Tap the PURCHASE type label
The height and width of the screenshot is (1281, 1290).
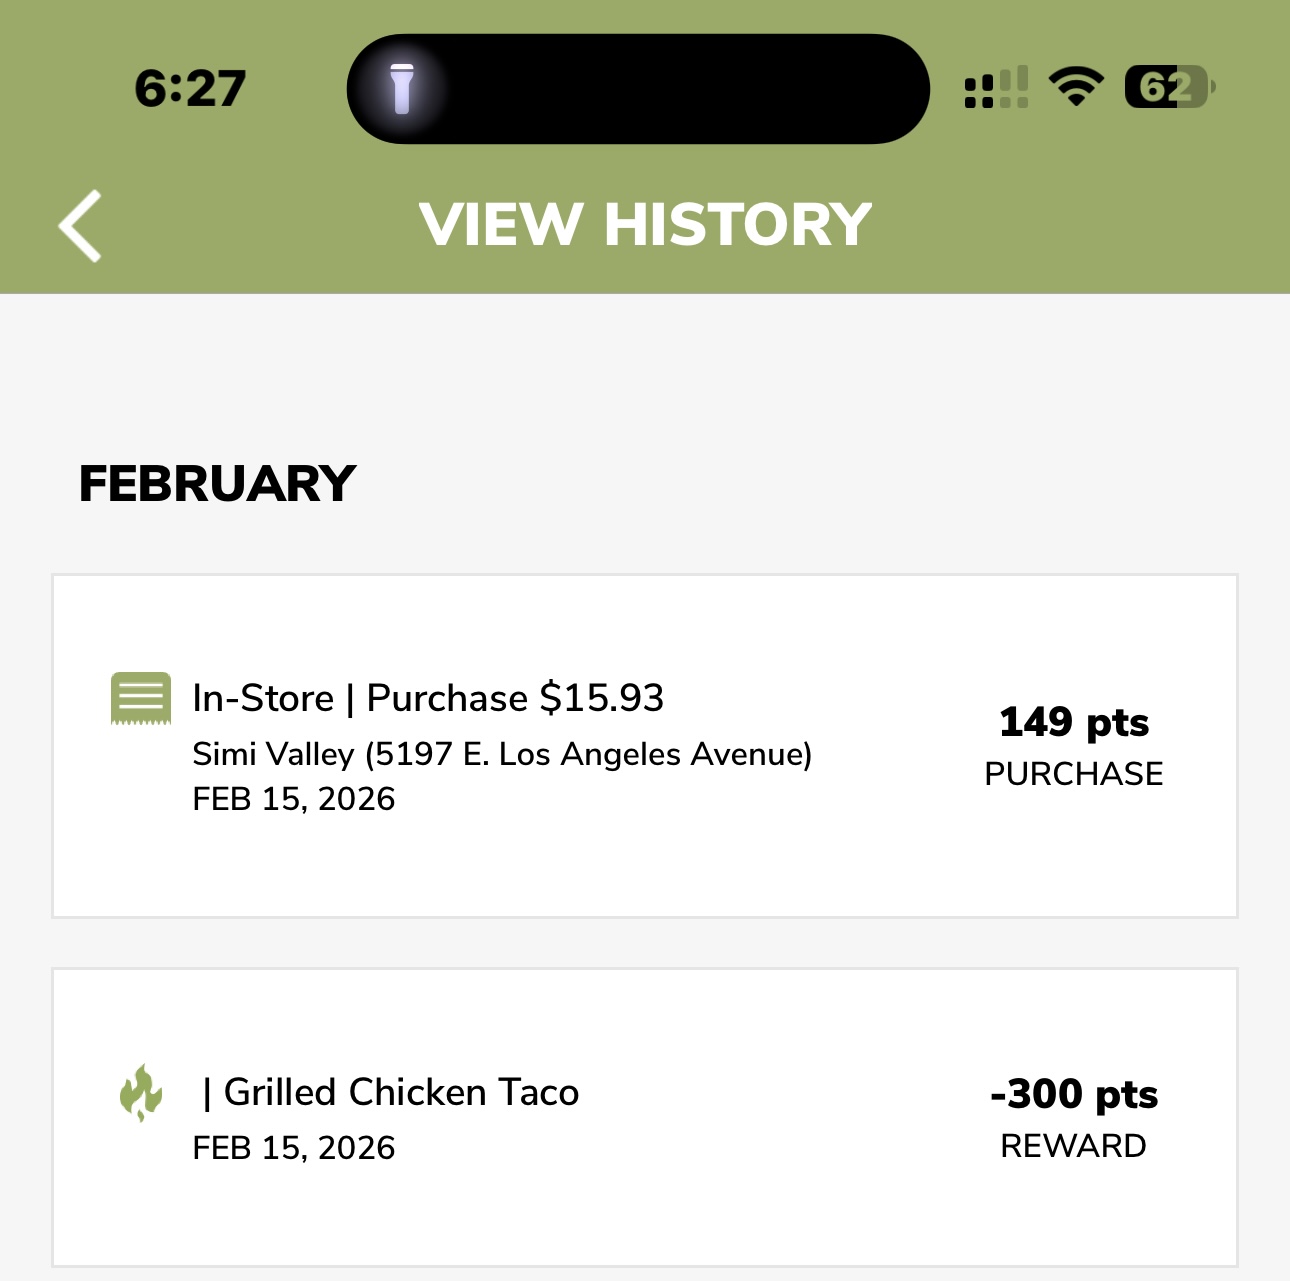tap(1073, 774)
